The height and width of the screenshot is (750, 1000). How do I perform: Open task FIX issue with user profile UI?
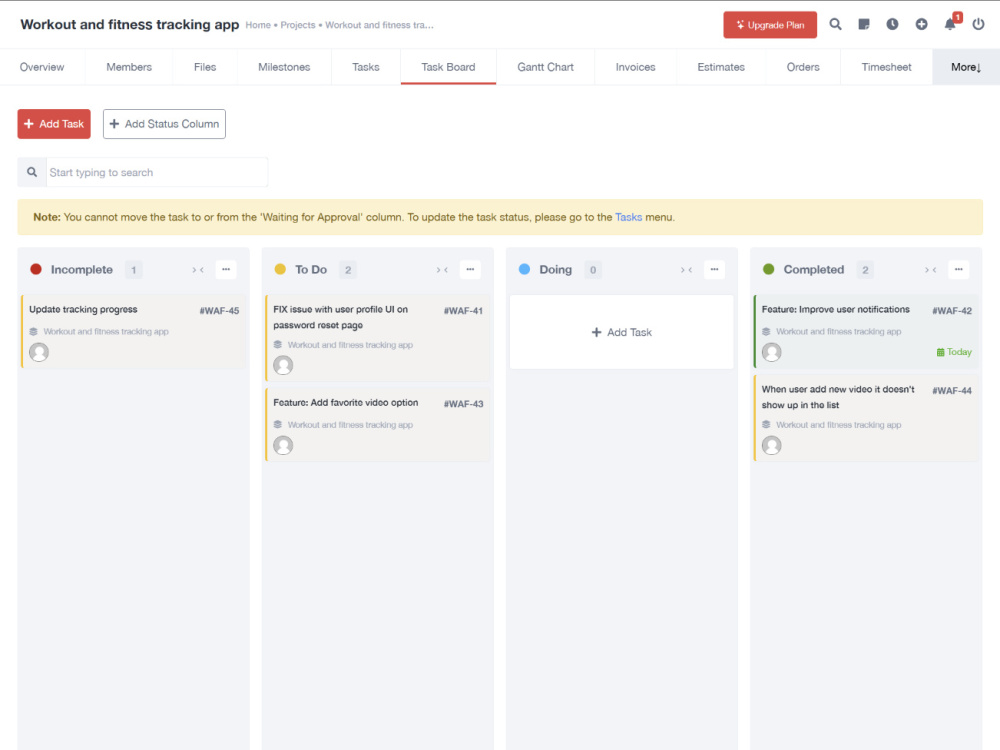click(x=341, y=317)
